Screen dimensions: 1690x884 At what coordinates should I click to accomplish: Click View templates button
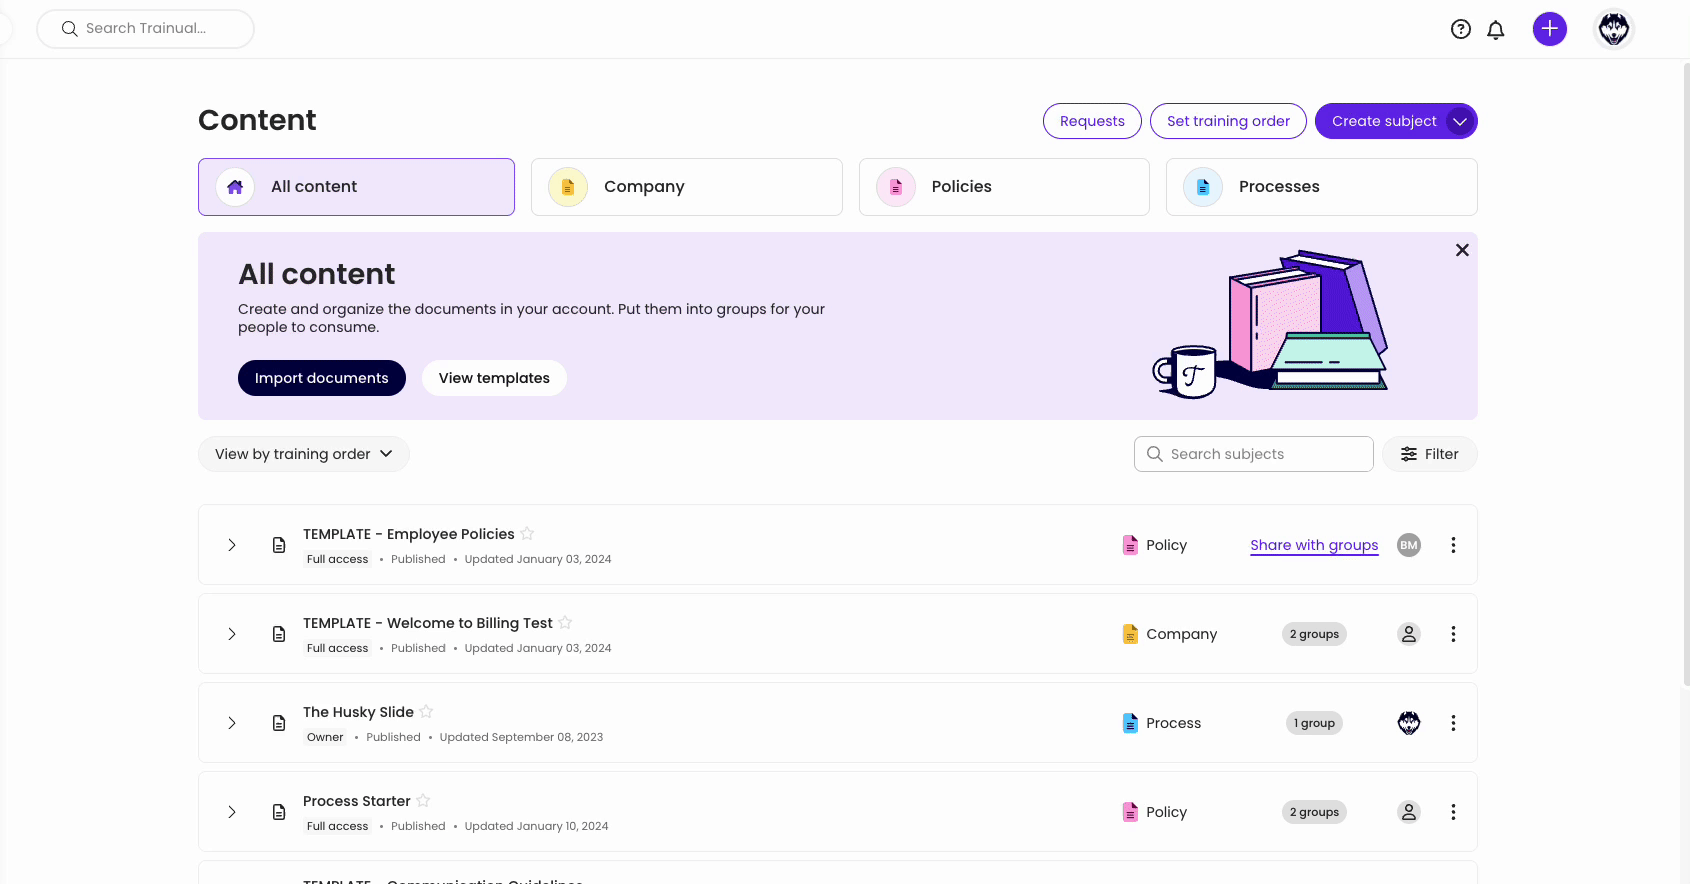[x=494, y=378]
